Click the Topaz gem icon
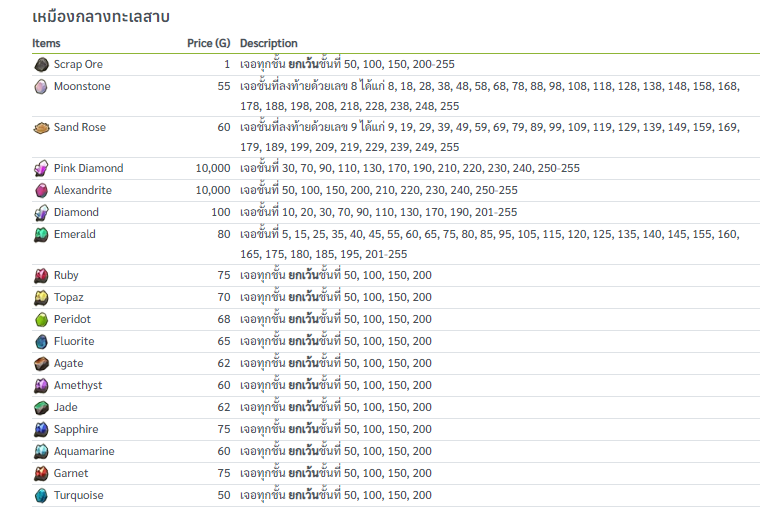The width and height of the screenshot is (782, 520). point(41,297)
